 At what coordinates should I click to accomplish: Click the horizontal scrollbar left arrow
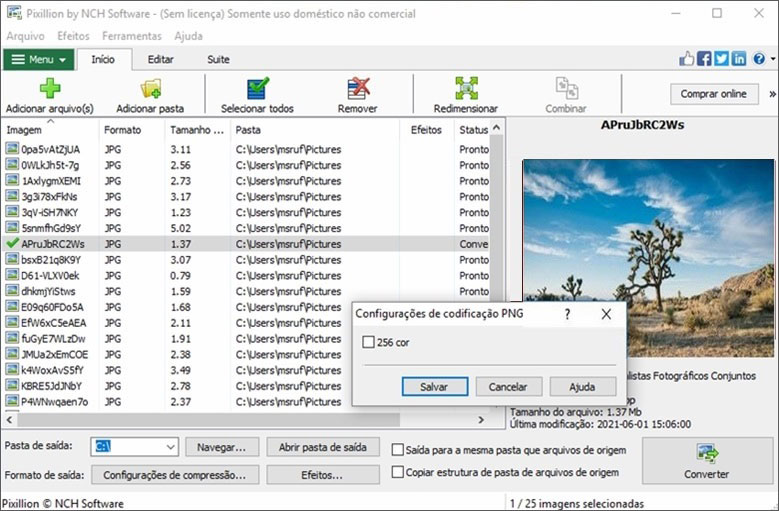point(9,420)
